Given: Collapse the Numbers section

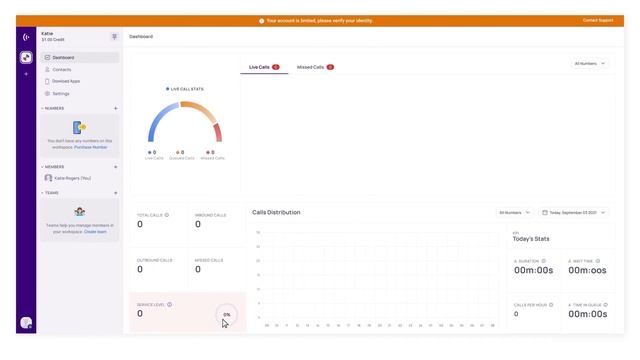Looking at the screenshot, I should 42,109.
